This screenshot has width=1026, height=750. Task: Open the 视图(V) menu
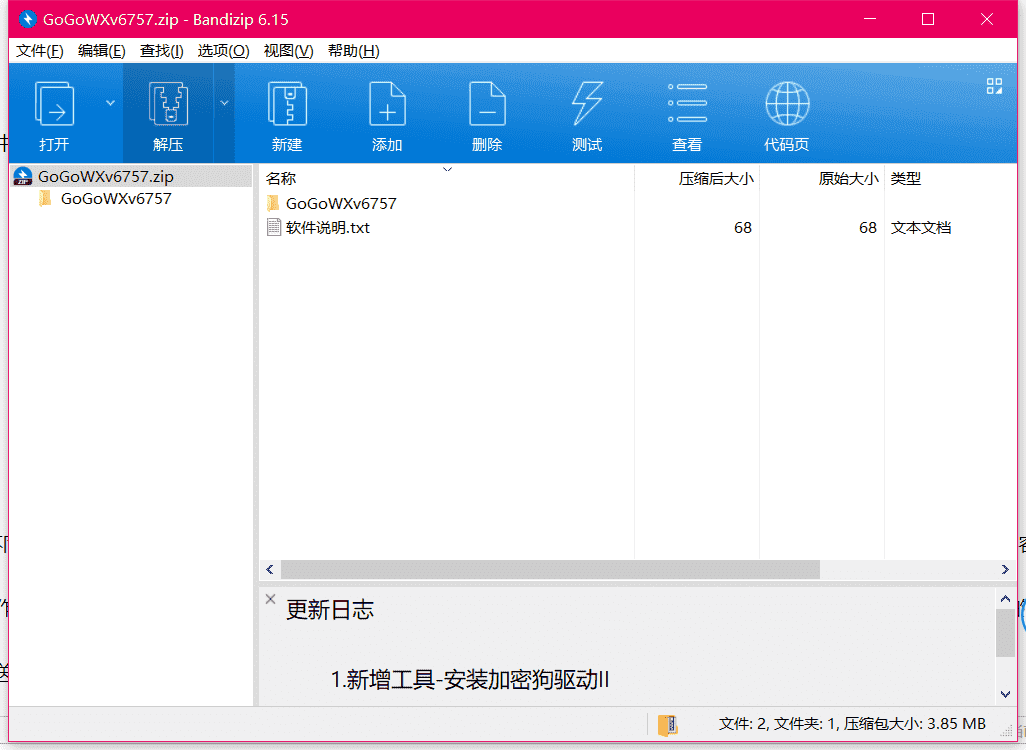pos(288,51)
